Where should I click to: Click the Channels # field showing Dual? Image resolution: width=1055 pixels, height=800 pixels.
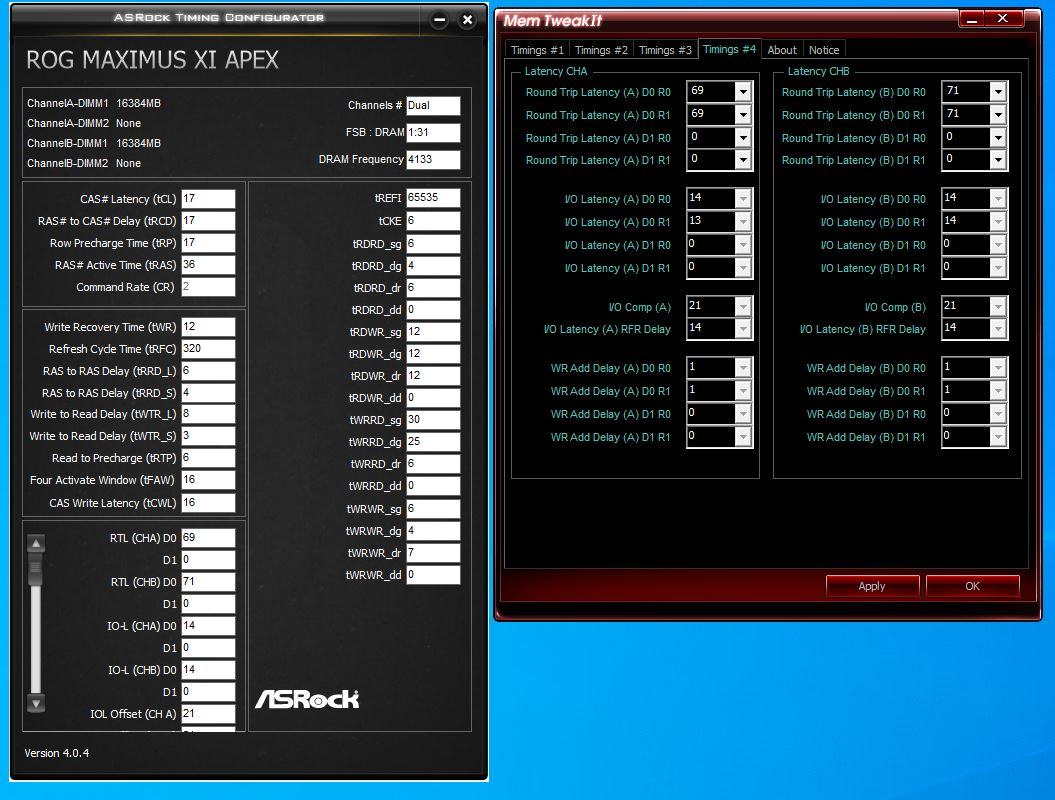pos(433,106)
